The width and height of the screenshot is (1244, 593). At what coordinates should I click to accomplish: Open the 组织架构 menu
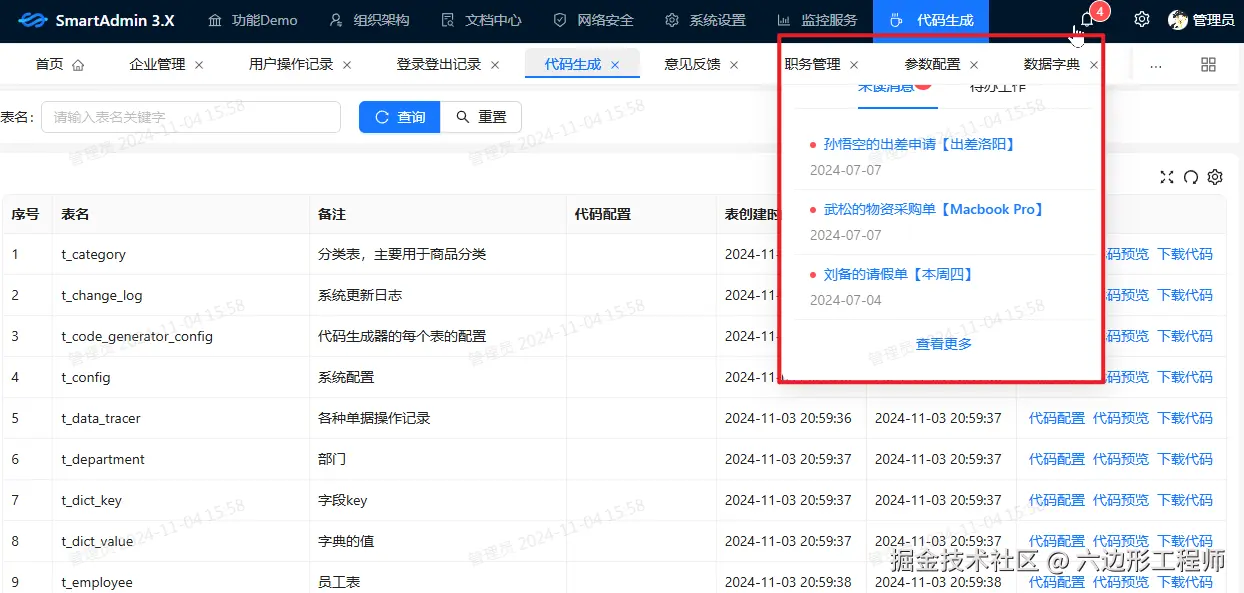(369, 20)
